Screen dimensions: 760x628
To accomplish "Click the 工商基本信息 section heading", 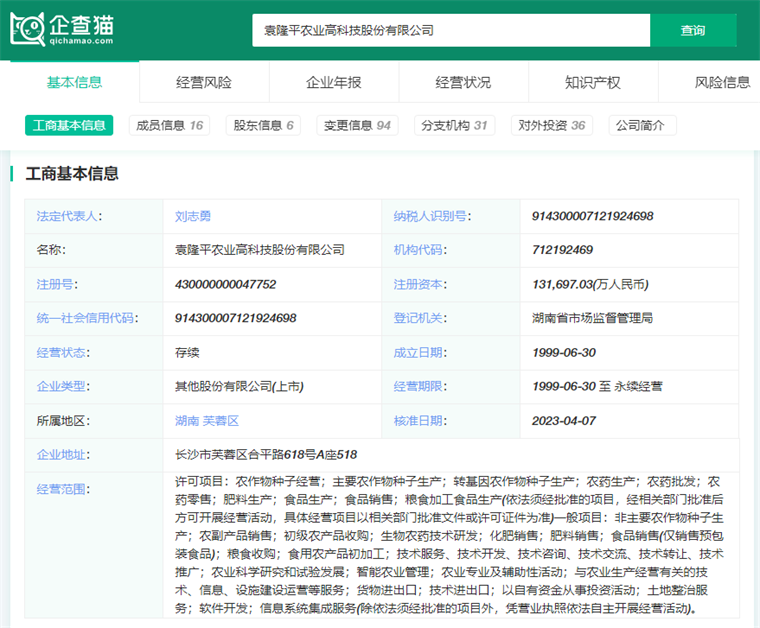I will (72, 173).
